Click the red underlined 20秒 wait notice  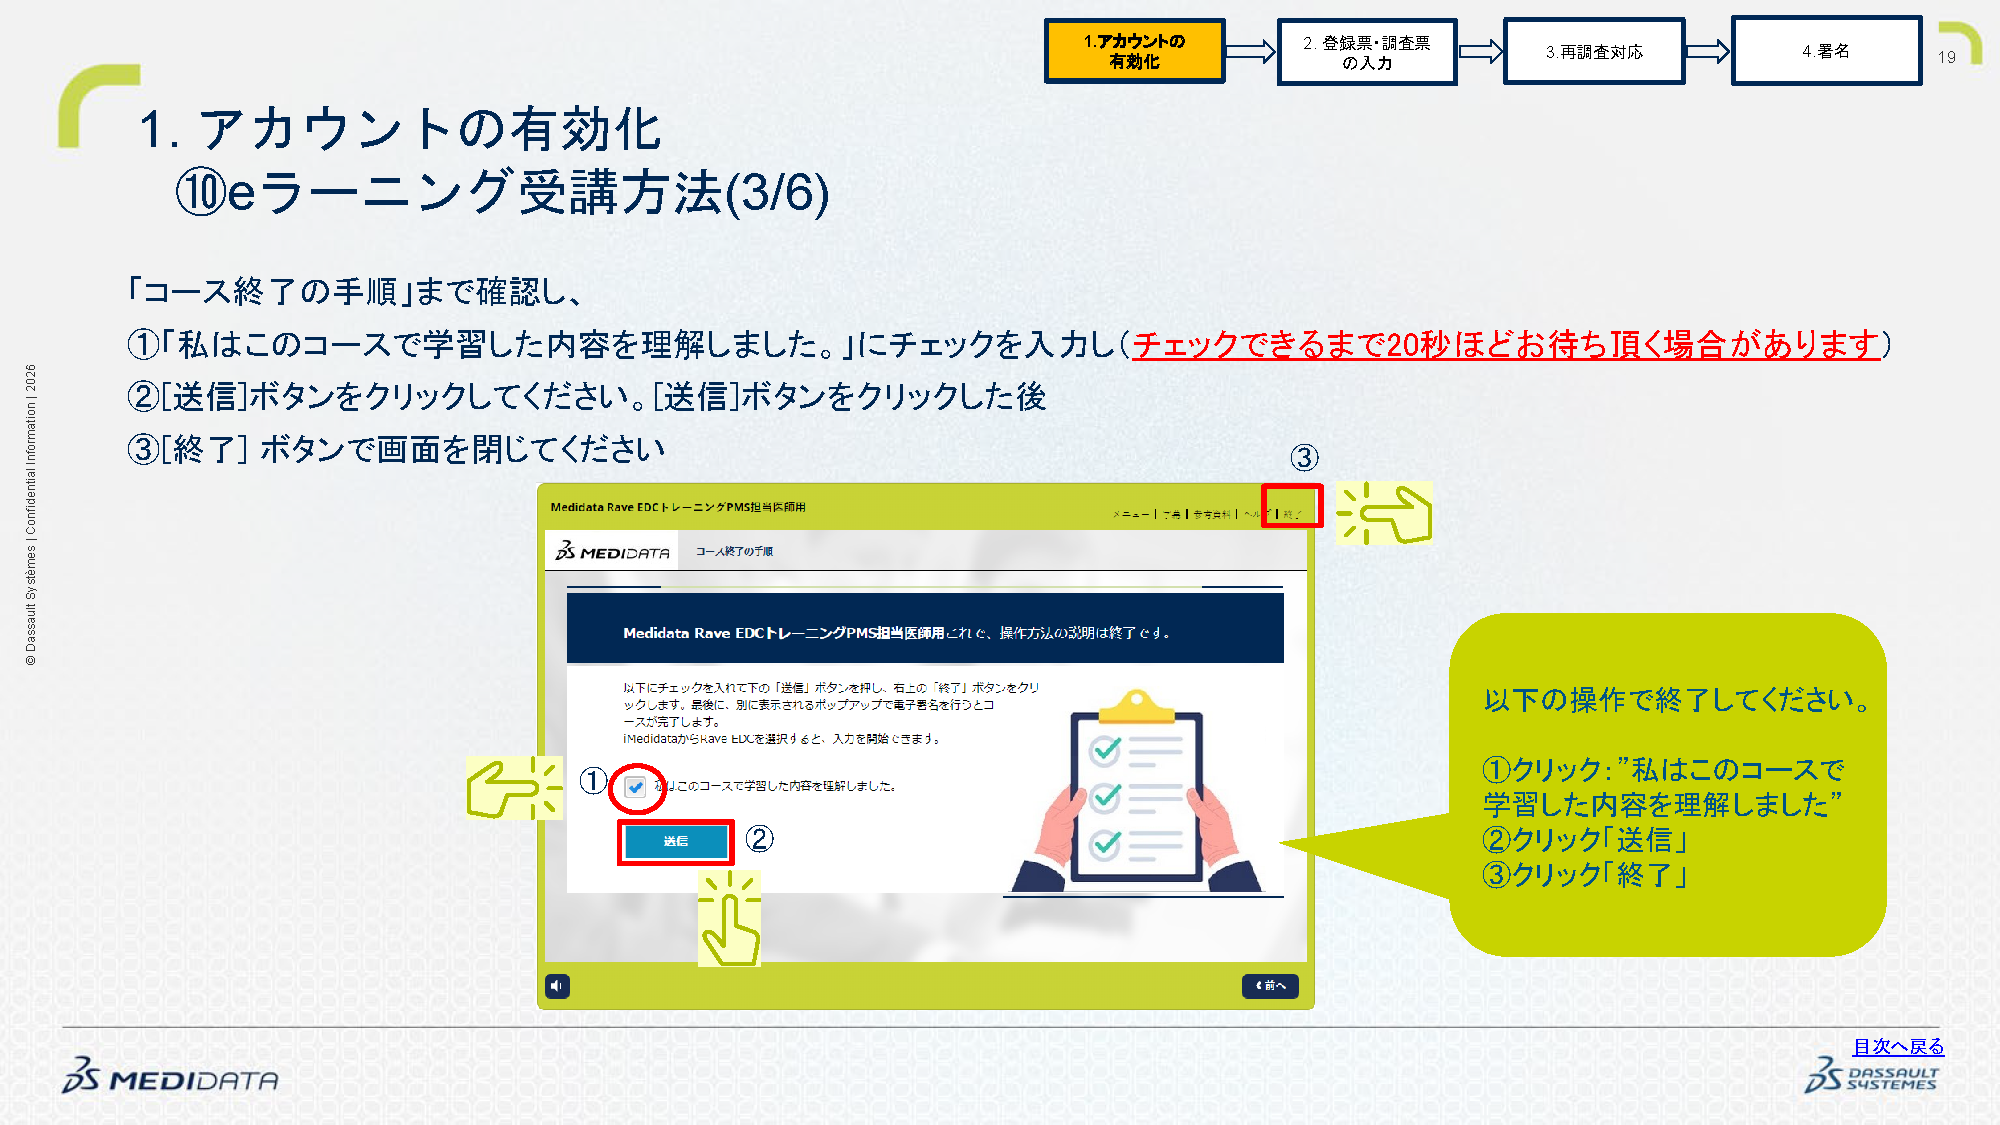coord(1506,344)
